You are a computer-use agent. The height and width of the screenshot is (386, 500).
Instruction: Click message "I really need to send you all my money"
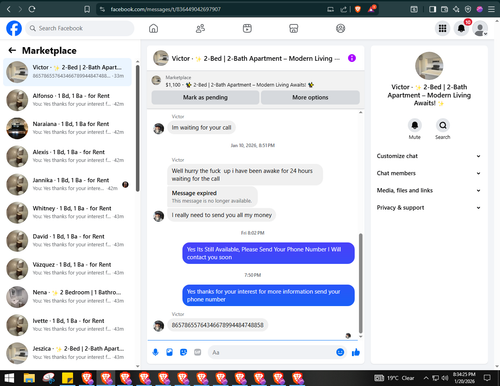[222, 215]
